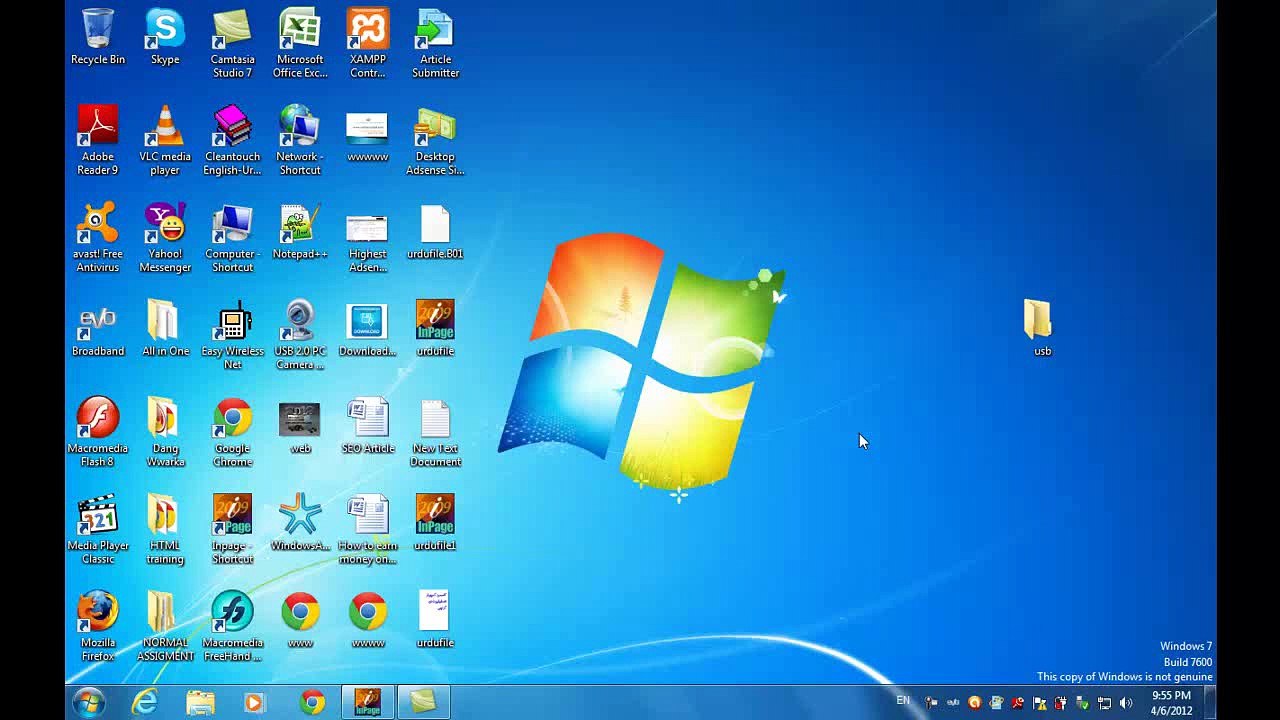Click the avast tray icon

coord(975,703)
